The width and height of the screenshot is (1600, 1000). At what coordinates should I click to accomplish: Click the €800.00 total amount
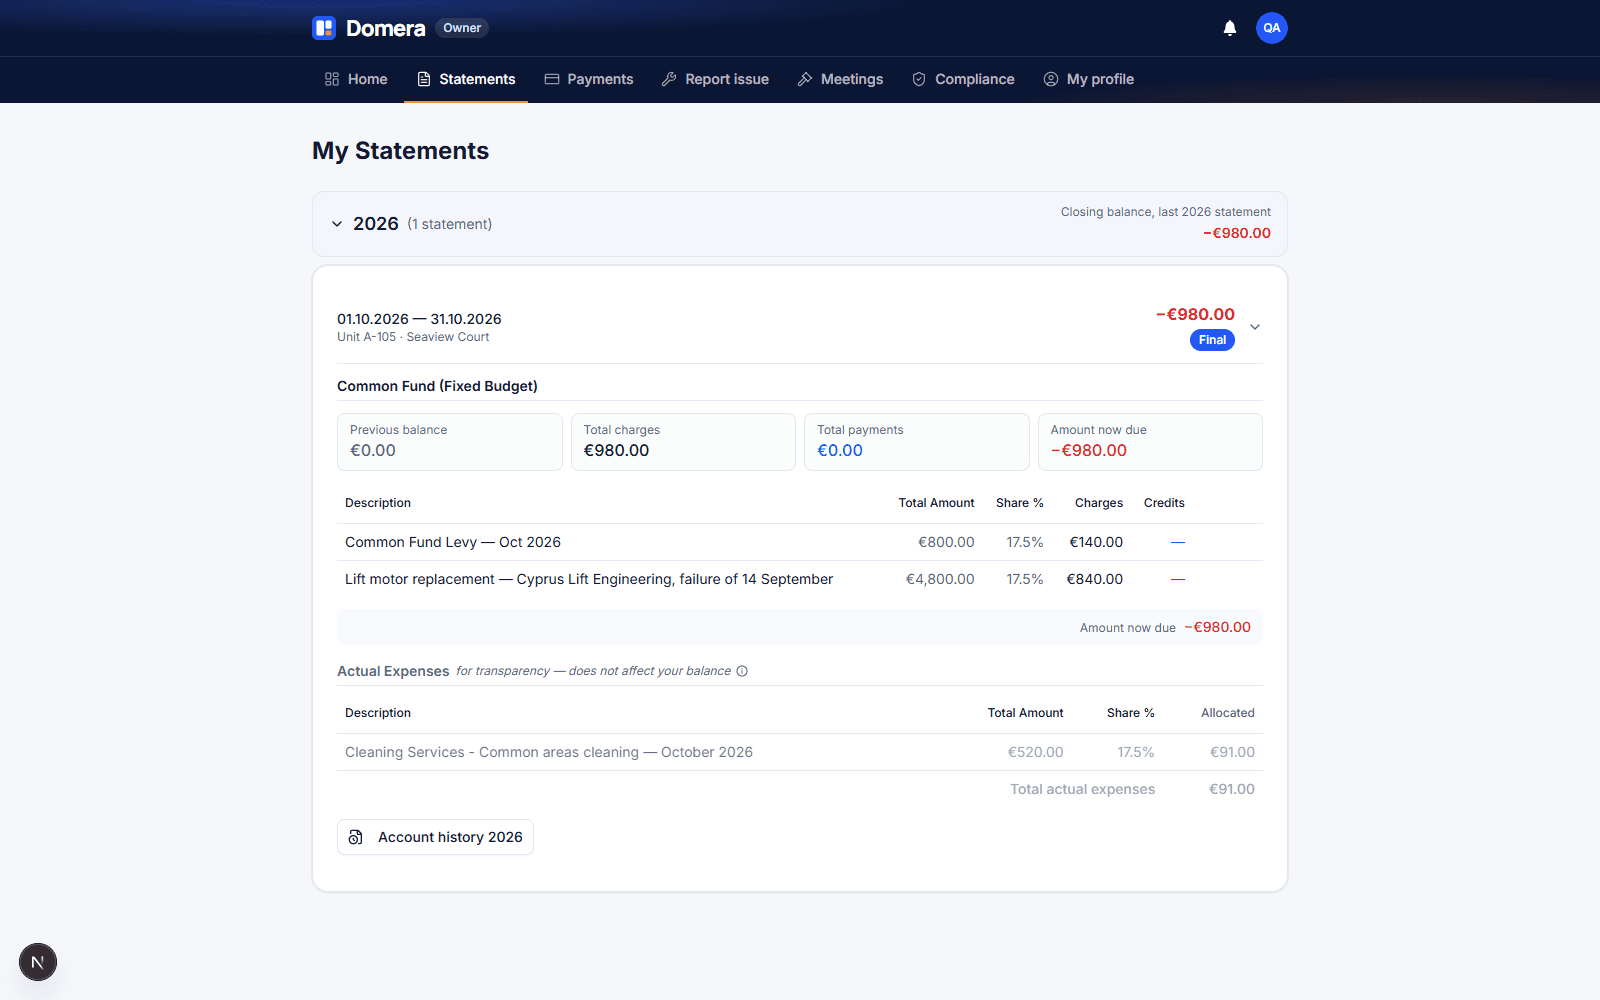click(946, 542)
